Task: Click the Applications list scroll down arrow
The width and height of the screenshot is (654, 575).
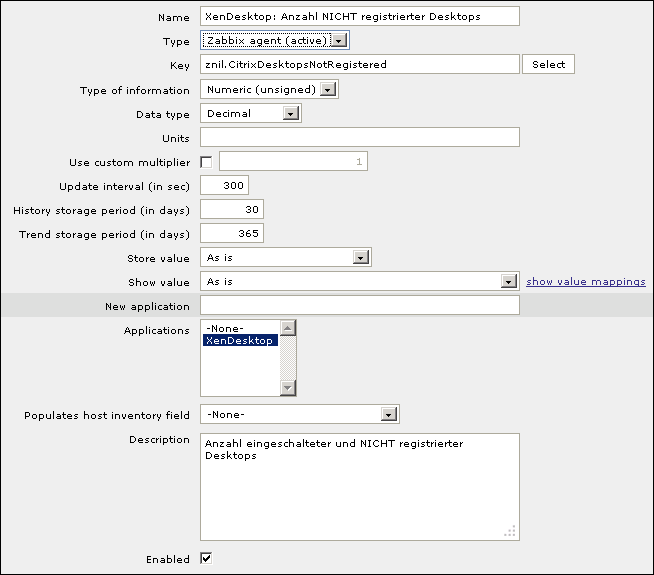Action: coord(288,388)
